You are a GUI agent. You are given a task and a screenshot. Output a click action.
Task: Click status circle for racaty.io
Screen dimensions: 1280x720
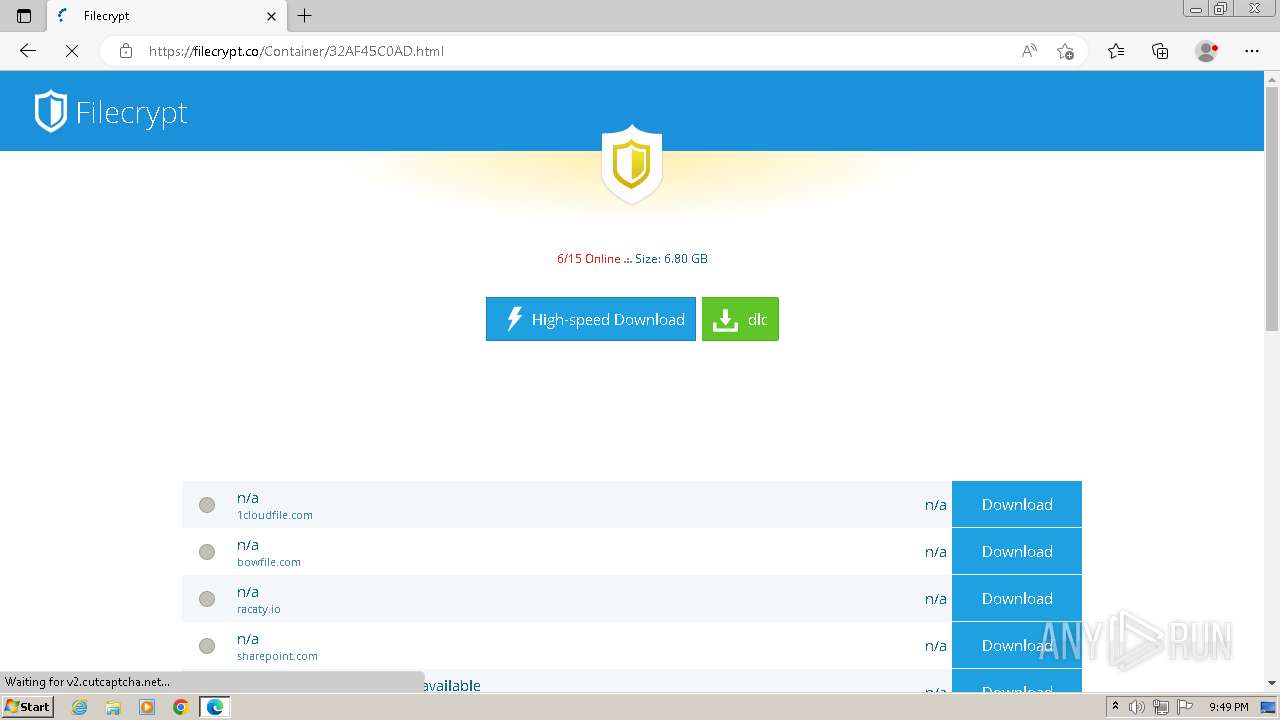point(207,599)
